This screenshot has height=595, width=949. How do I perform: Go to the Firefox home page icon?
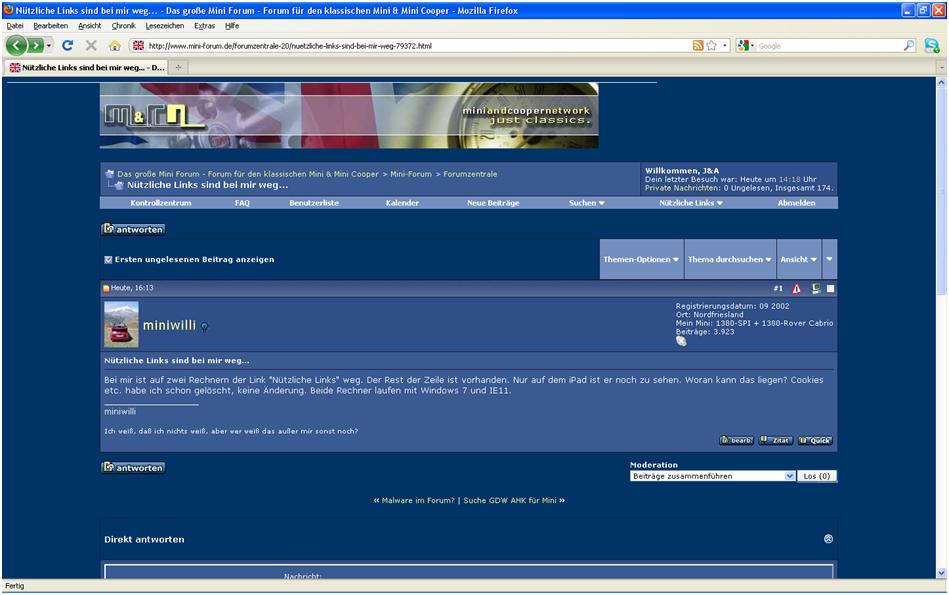114,45
